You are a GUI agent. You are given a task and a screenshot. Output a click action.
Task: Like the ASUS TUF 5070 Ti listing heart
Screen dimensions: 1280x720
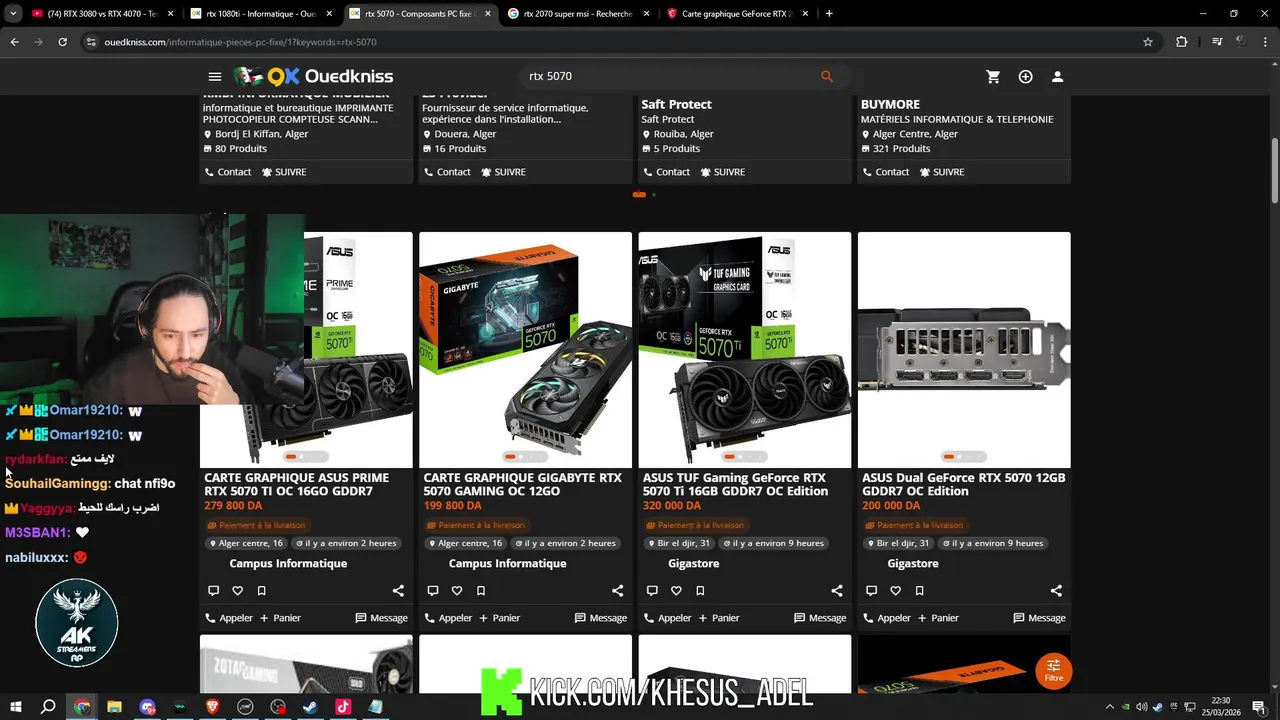coord(676,591)
